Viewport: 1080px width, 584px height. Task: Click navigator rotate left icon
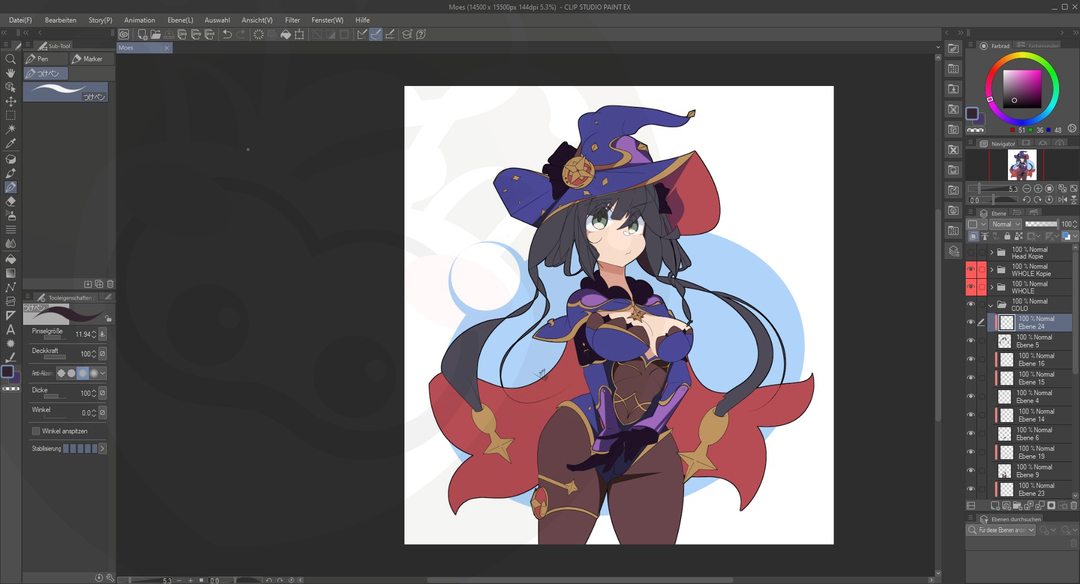point(1026,200)
